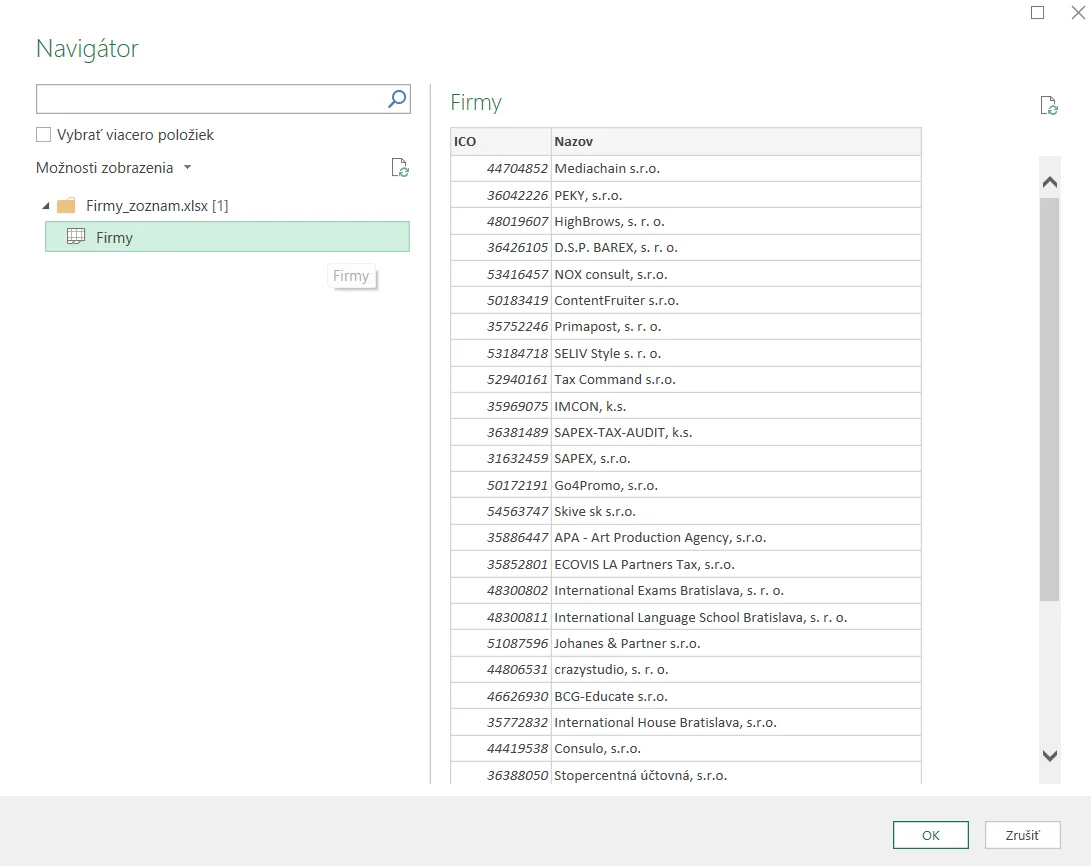
Task: Click the NOX consult, s.r.o. cell
Action: point(736,274)
